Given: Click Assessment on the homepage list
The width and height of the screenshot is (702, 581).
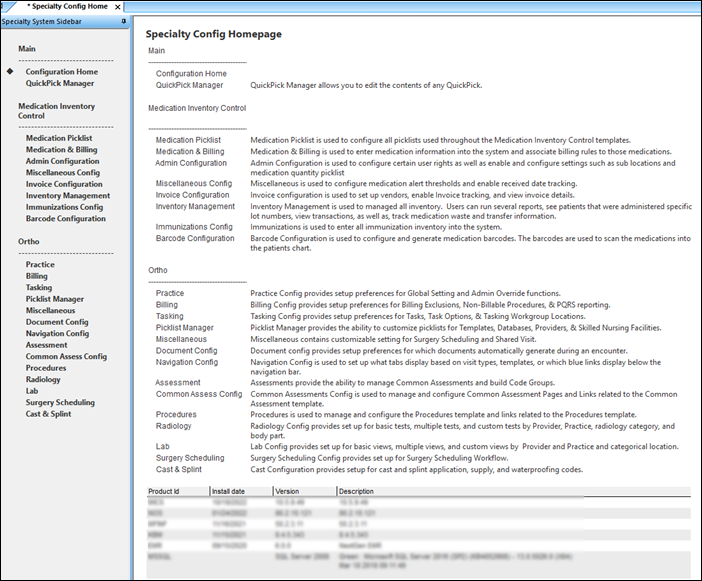Looking at the screenshot, I should click(x=178, y=383).
